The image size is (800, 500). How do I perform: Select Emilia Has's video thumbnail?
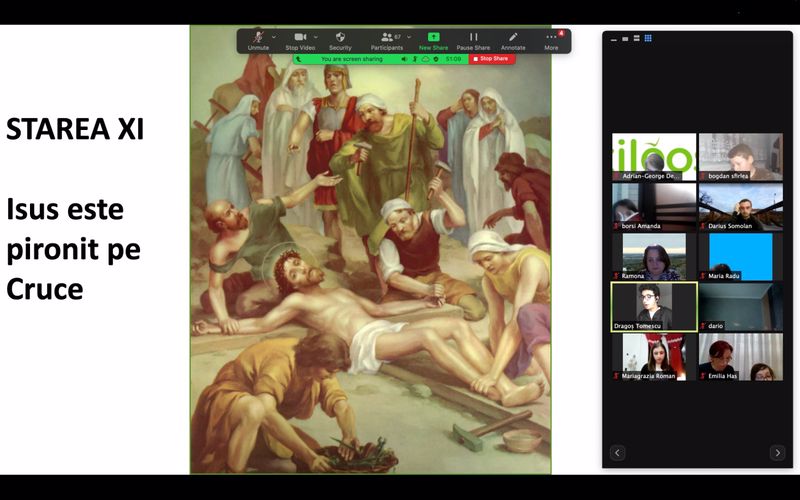click(x=740, y=356)
